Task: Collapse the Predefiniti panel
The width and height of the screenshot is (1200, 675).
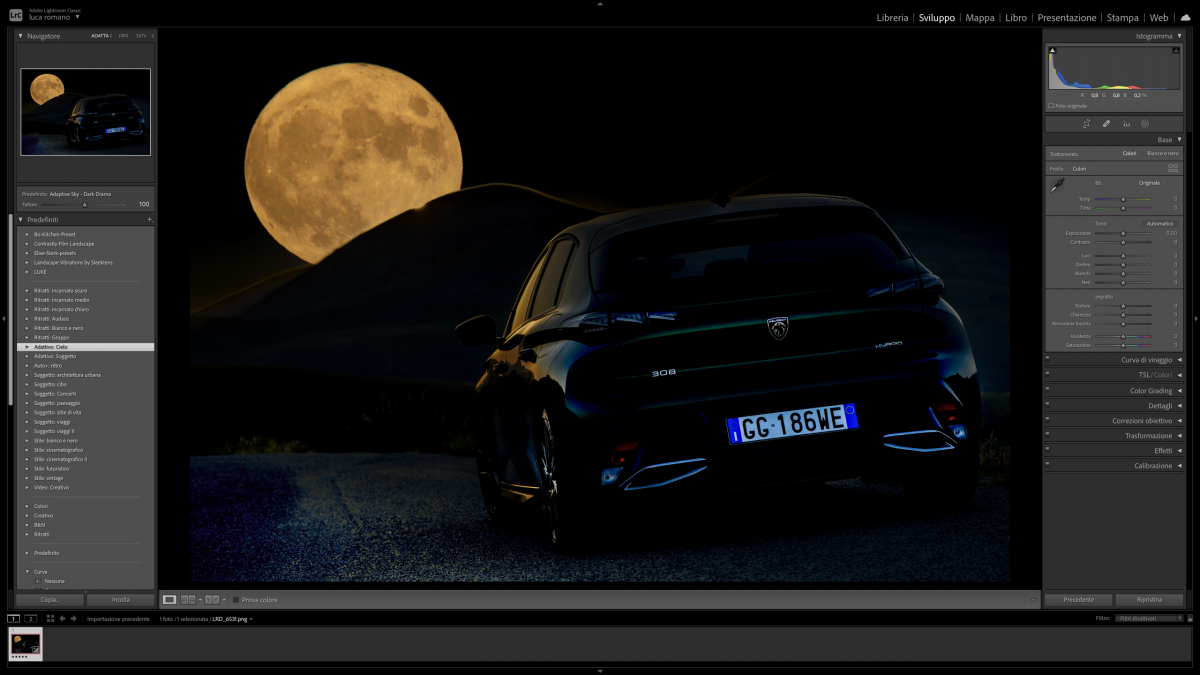Action: tap(21, 219)
